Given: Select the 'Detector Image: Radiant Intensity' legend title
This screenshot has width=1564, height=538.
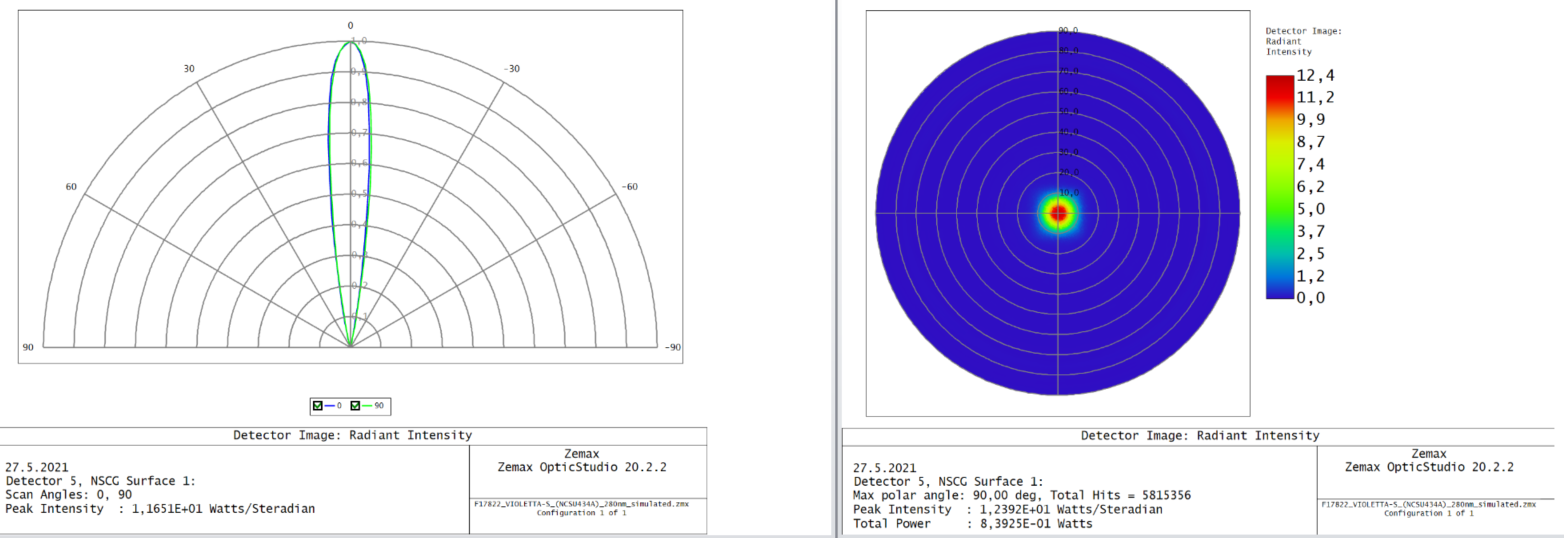Looking at the screenshot, I should pos(1303,41).
